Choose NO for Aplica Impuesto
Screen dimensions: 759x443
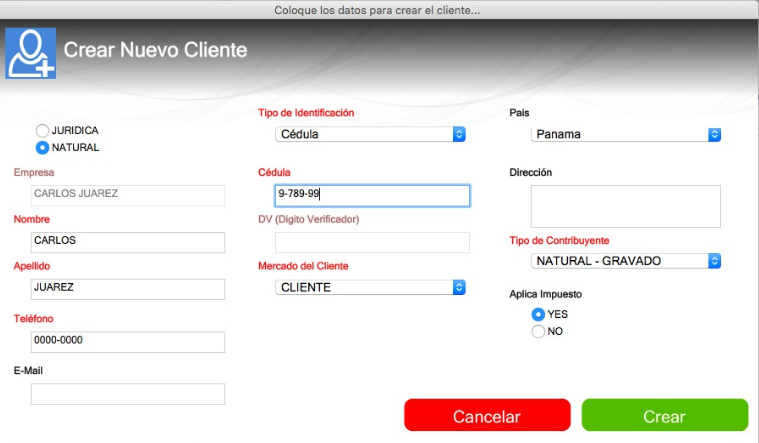click(538, 331)
